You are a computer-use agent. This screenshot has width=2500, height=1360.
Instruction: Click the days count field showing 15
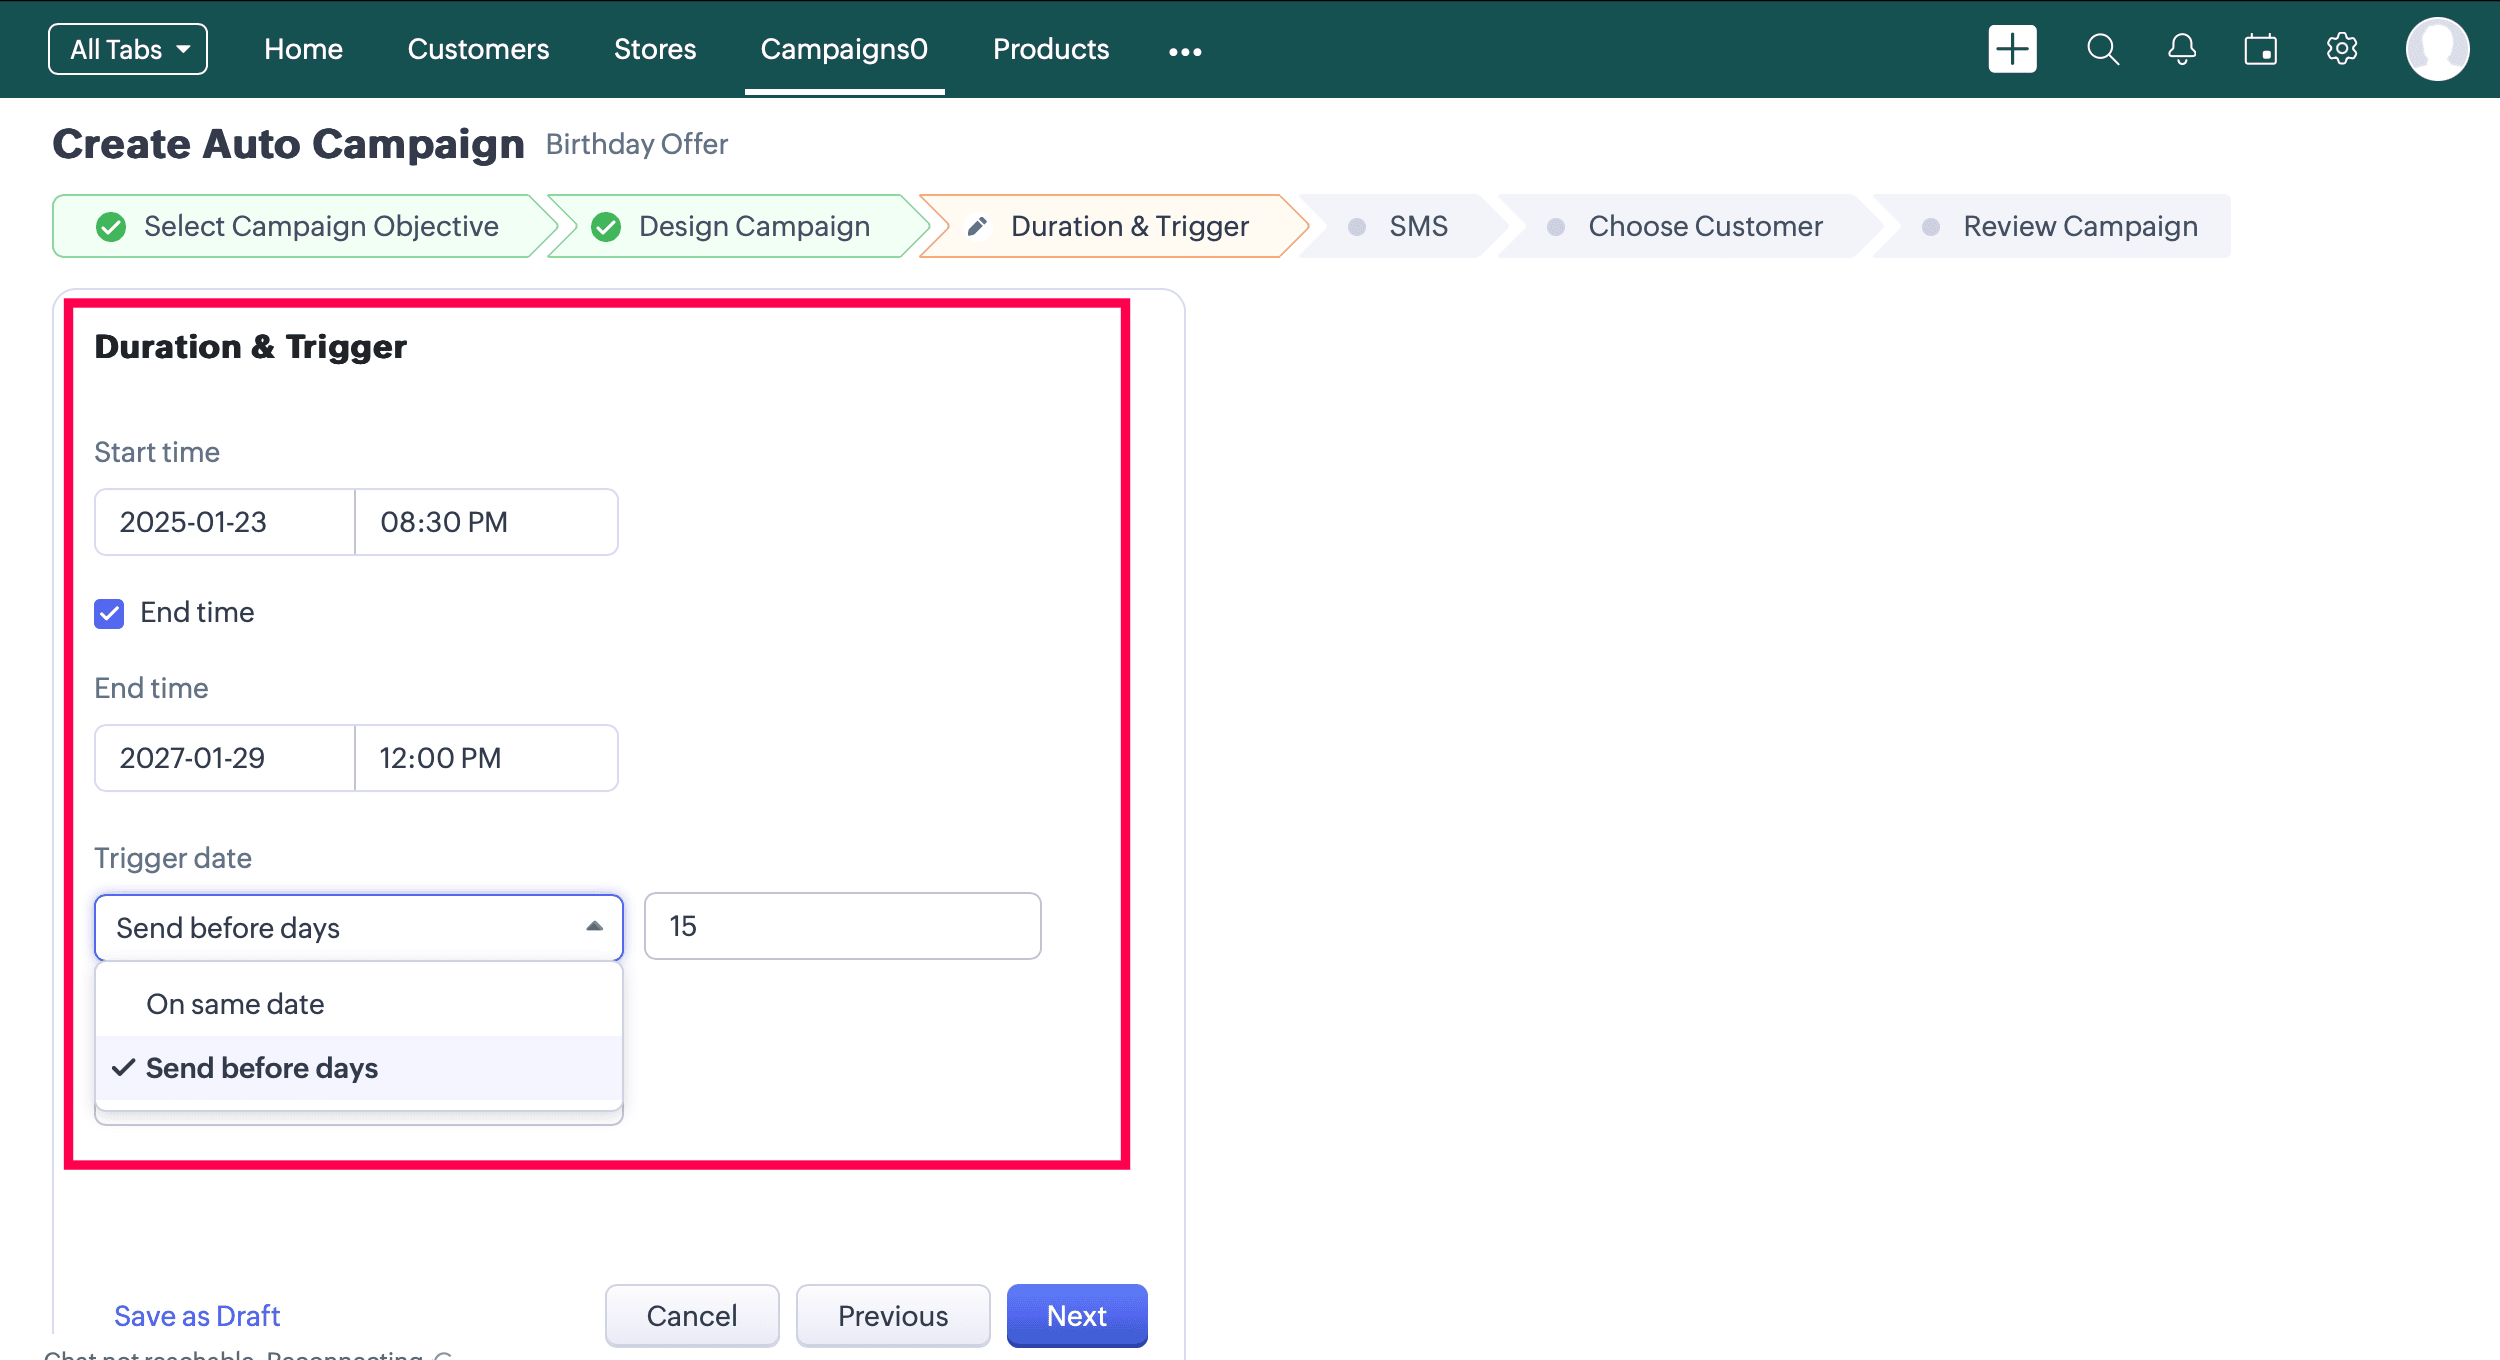pyautogui.click(x=843, y=926)
